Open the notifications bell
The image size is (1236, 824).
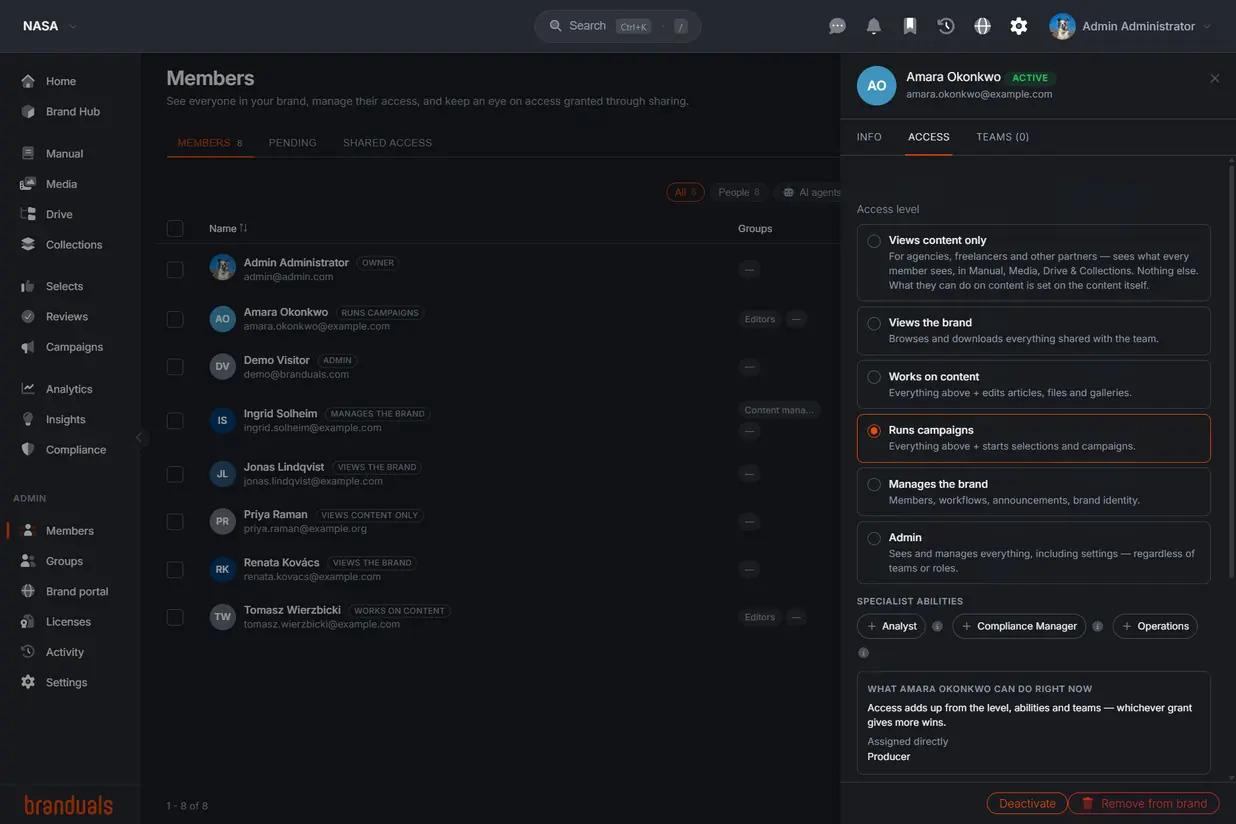pyautogui.click(x=874, y=26)
